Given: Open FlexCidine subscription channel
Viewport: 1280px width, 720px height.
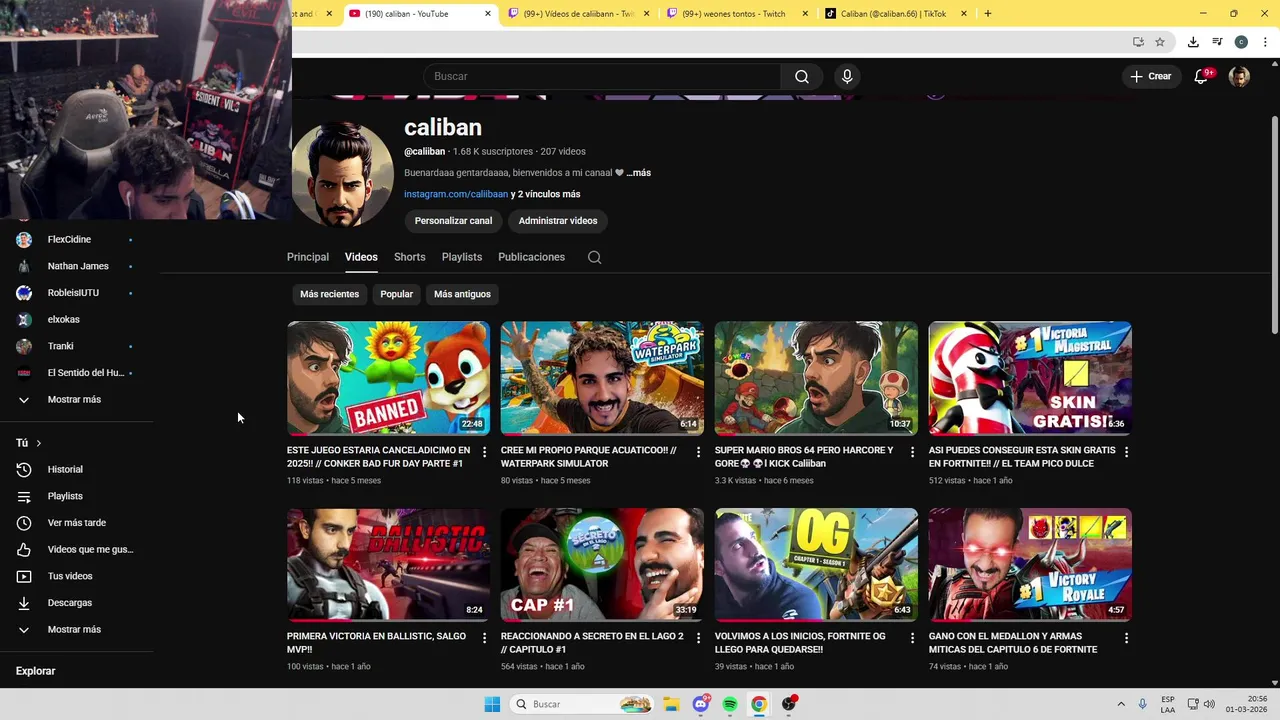Looking at the screenshot, I should (76, 240).
